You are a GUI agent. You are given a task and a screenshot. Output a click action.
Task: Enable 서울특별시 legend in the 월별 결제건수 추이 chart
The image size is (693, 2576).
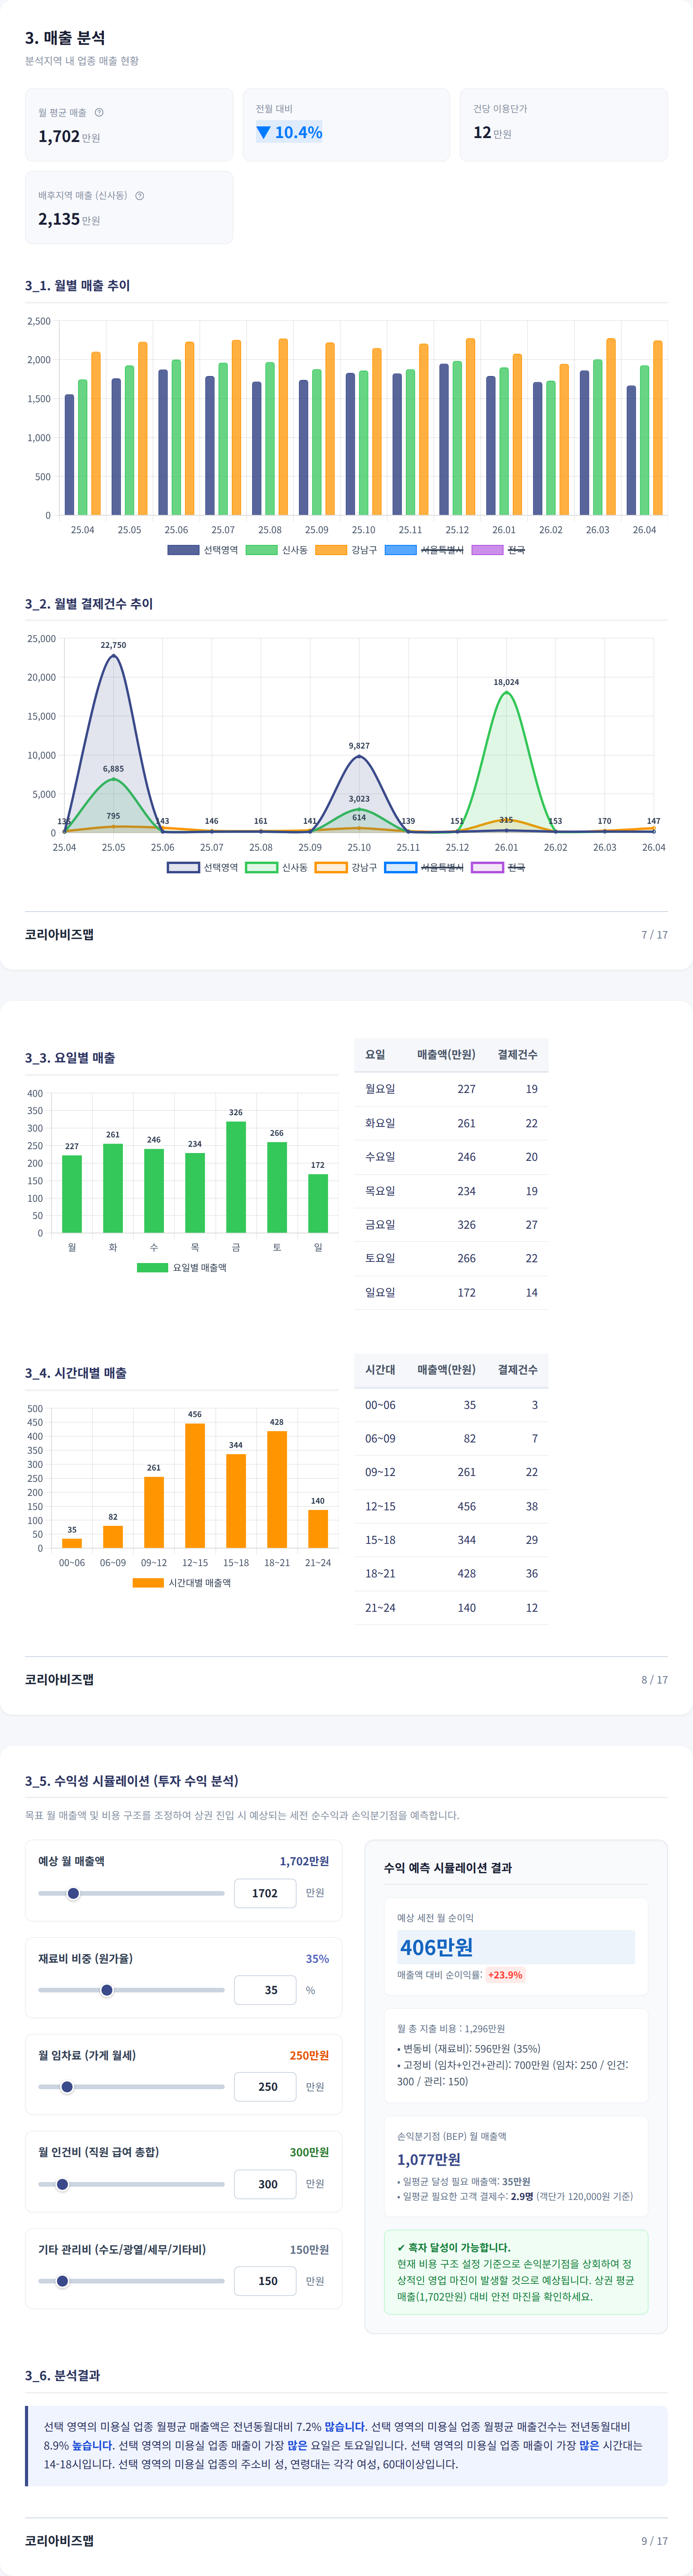click(x=424, y=867)
